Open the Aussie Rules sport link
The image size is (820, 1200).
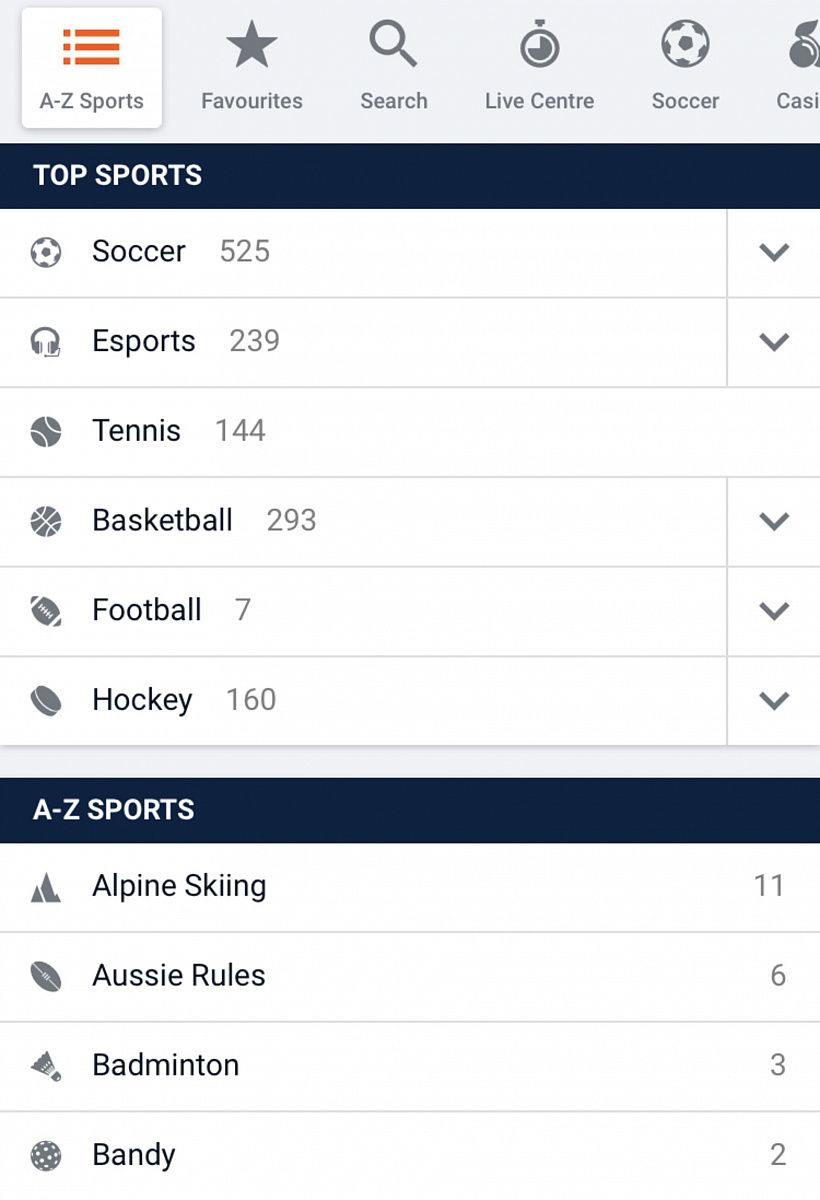(179, 975)
